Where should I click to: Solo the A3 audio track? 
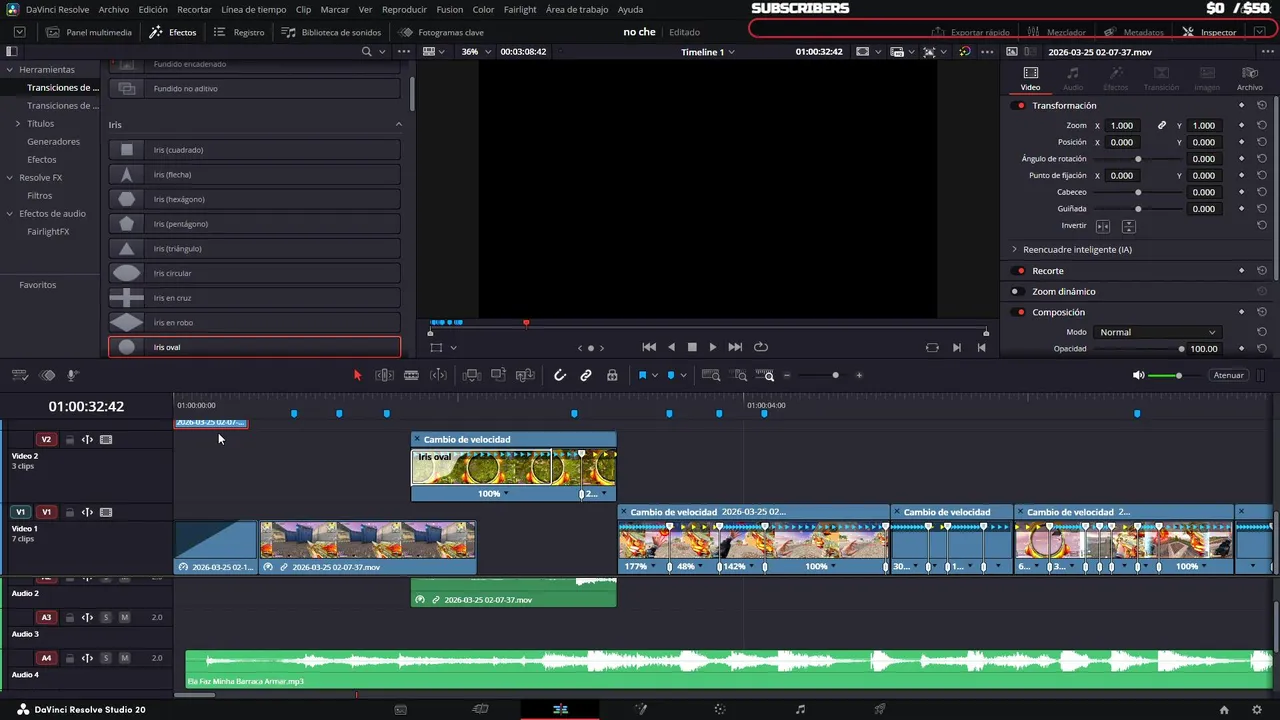[x=105, y=617]
